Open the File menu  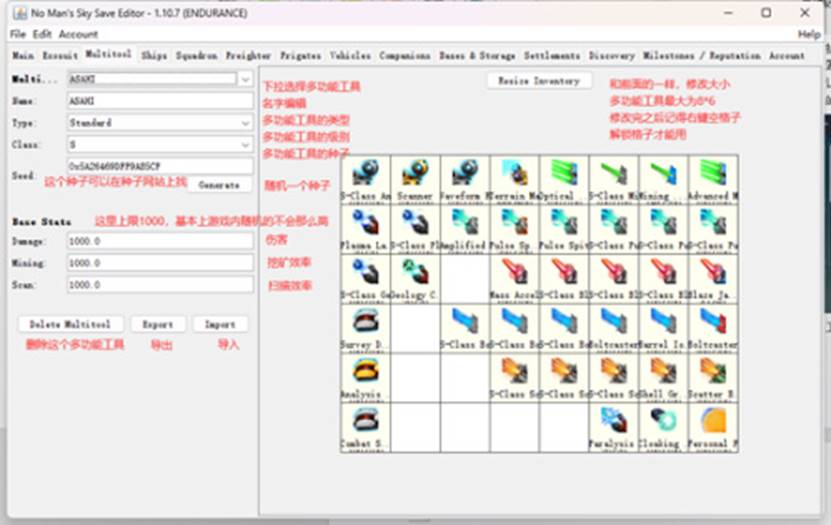coord(17,34)
